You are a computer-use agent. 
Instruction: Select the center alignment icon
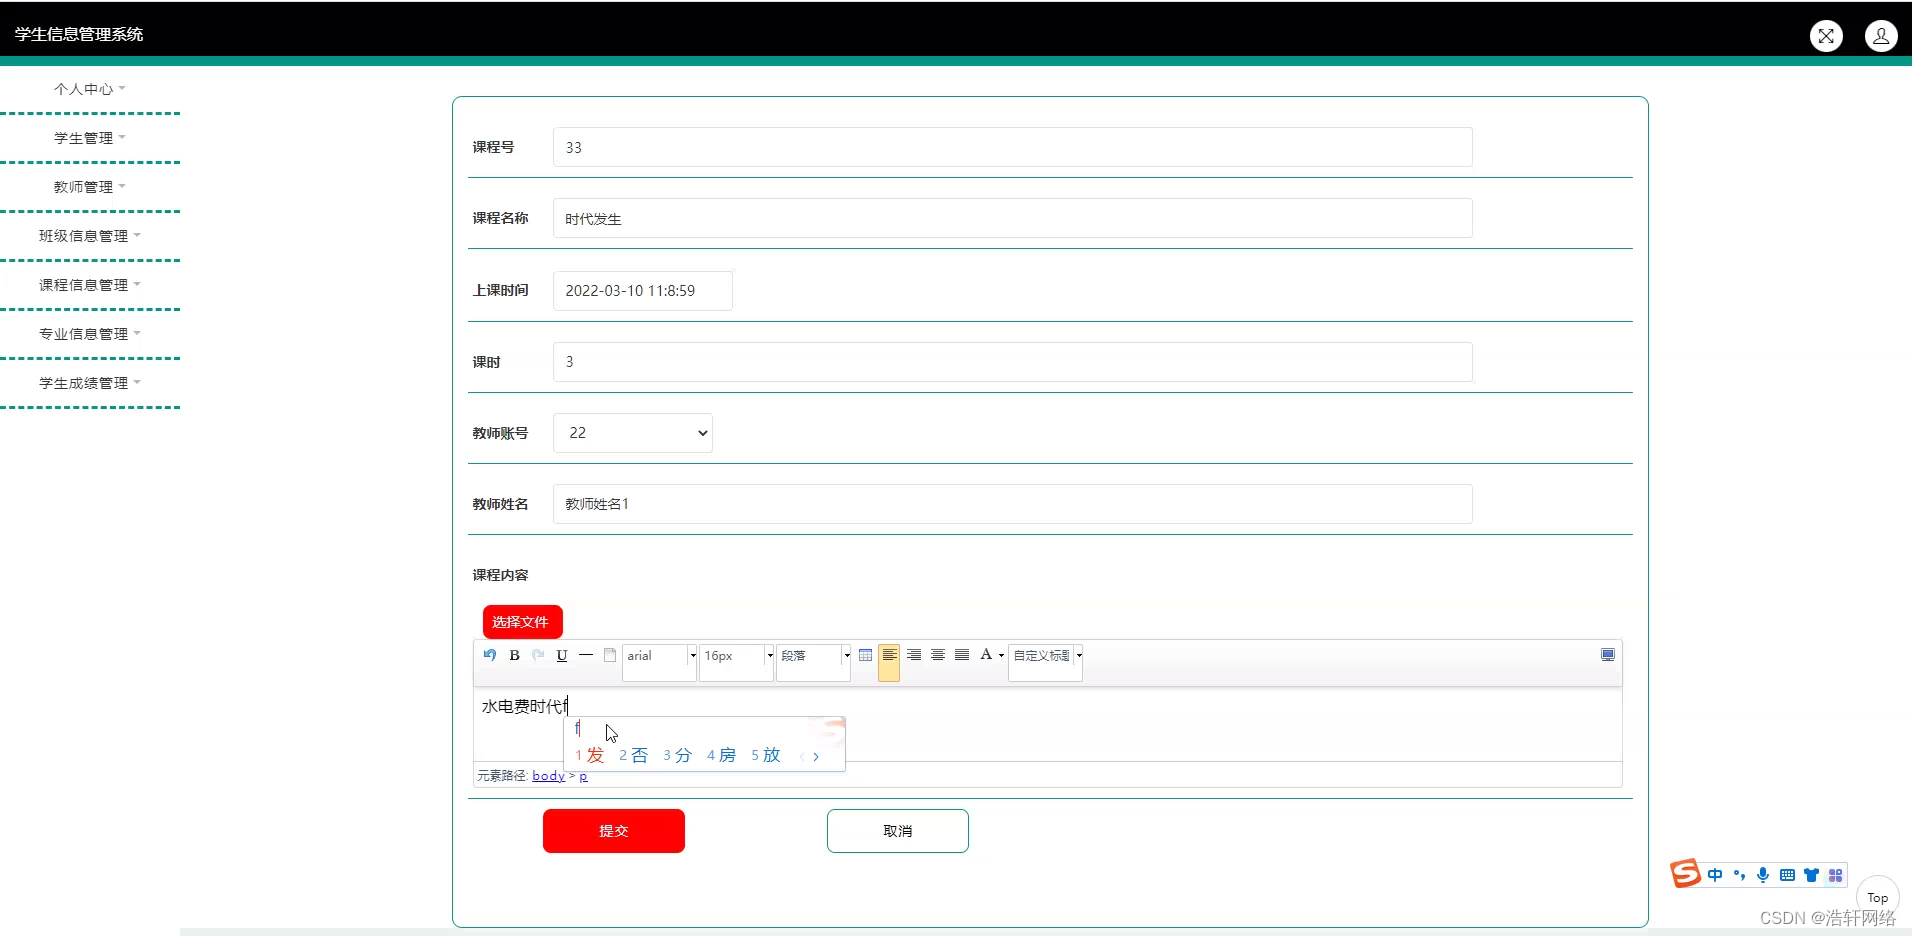coord(937,655)
